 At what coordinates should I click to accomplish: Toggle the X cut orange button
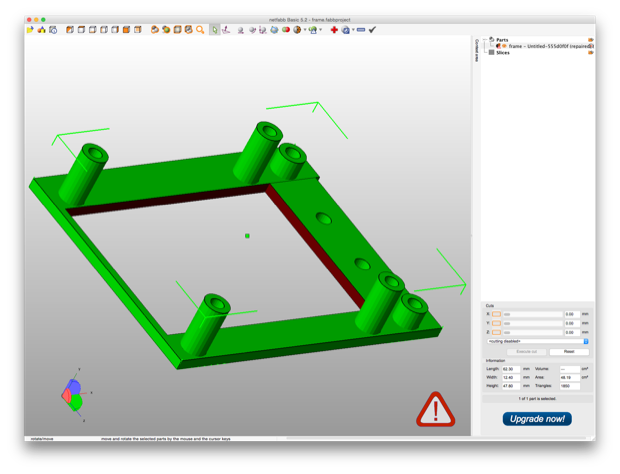[496, 314]
